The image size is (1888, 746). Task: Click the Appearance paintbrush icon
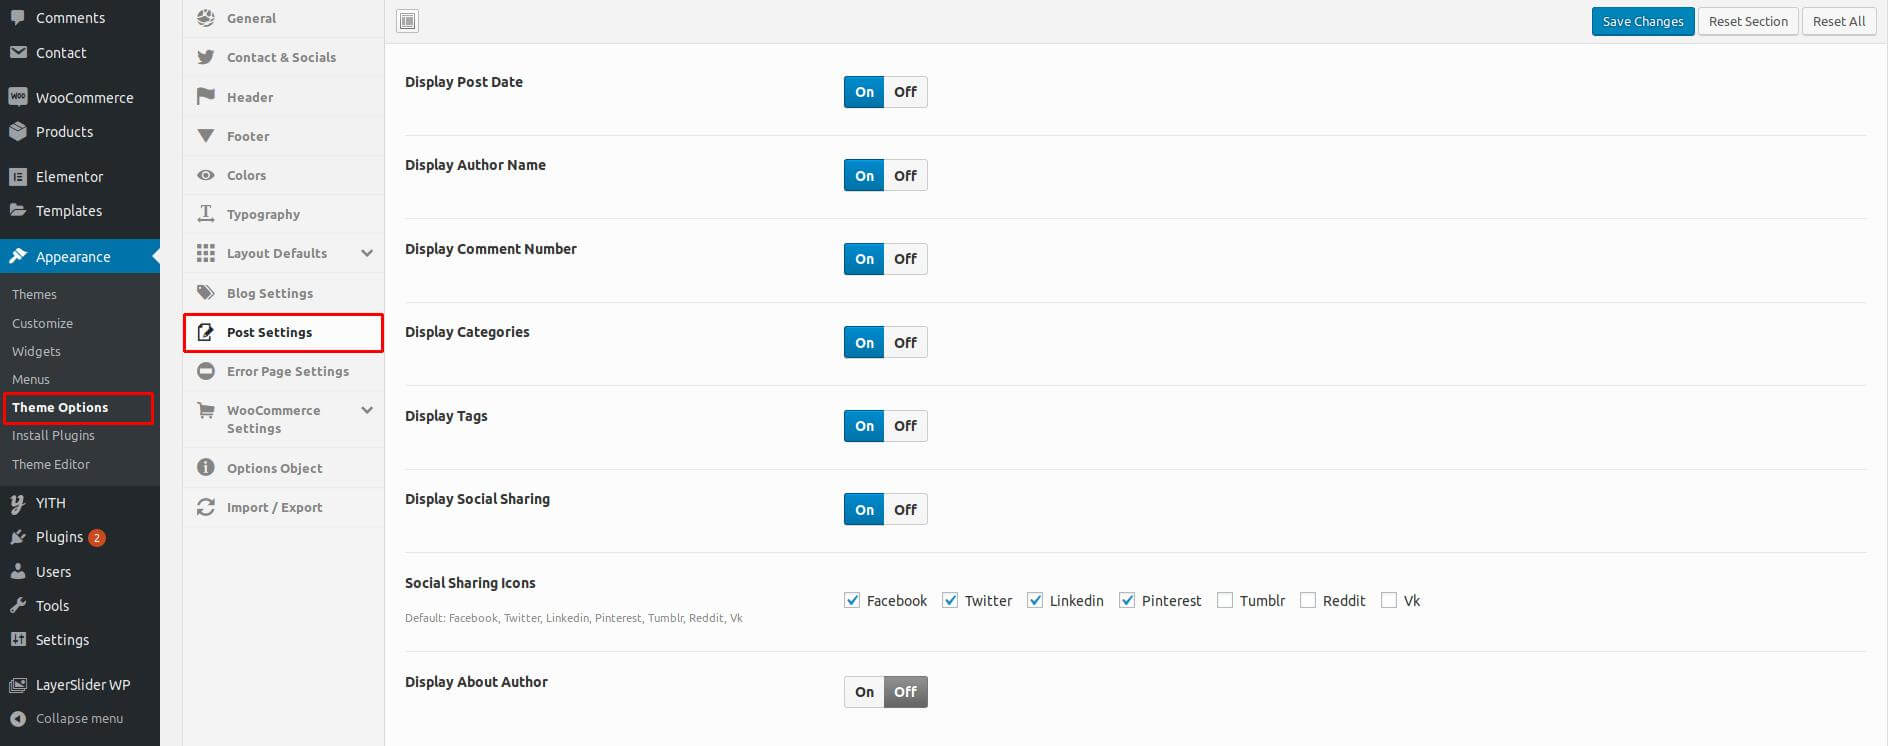pos(17,256)
